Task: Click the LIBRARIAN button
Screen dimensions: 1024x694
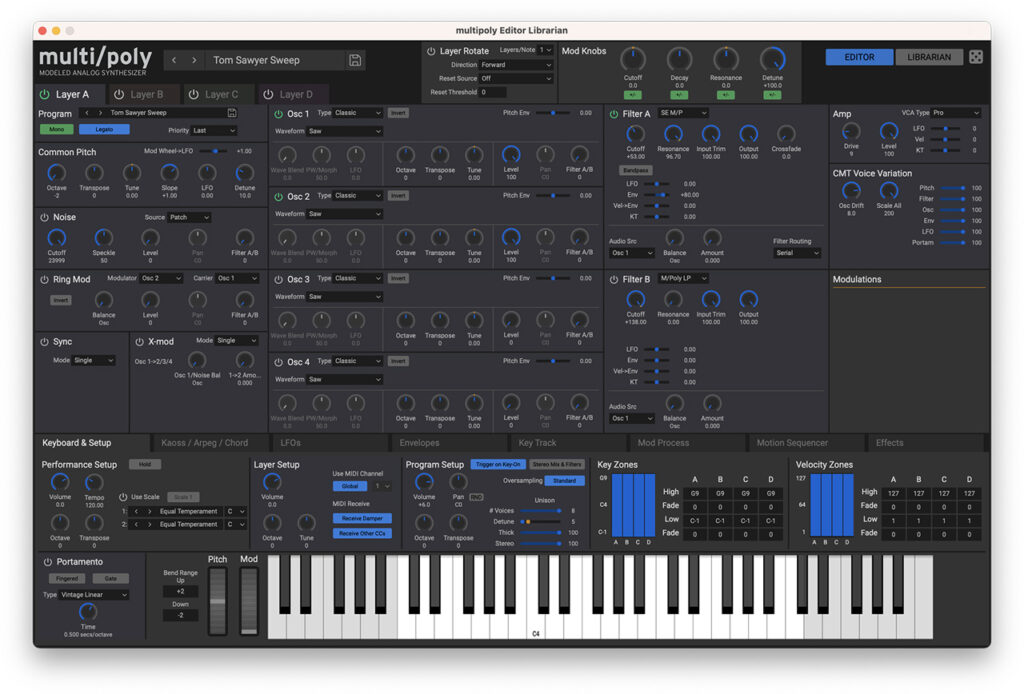Action: coord(929,57)
